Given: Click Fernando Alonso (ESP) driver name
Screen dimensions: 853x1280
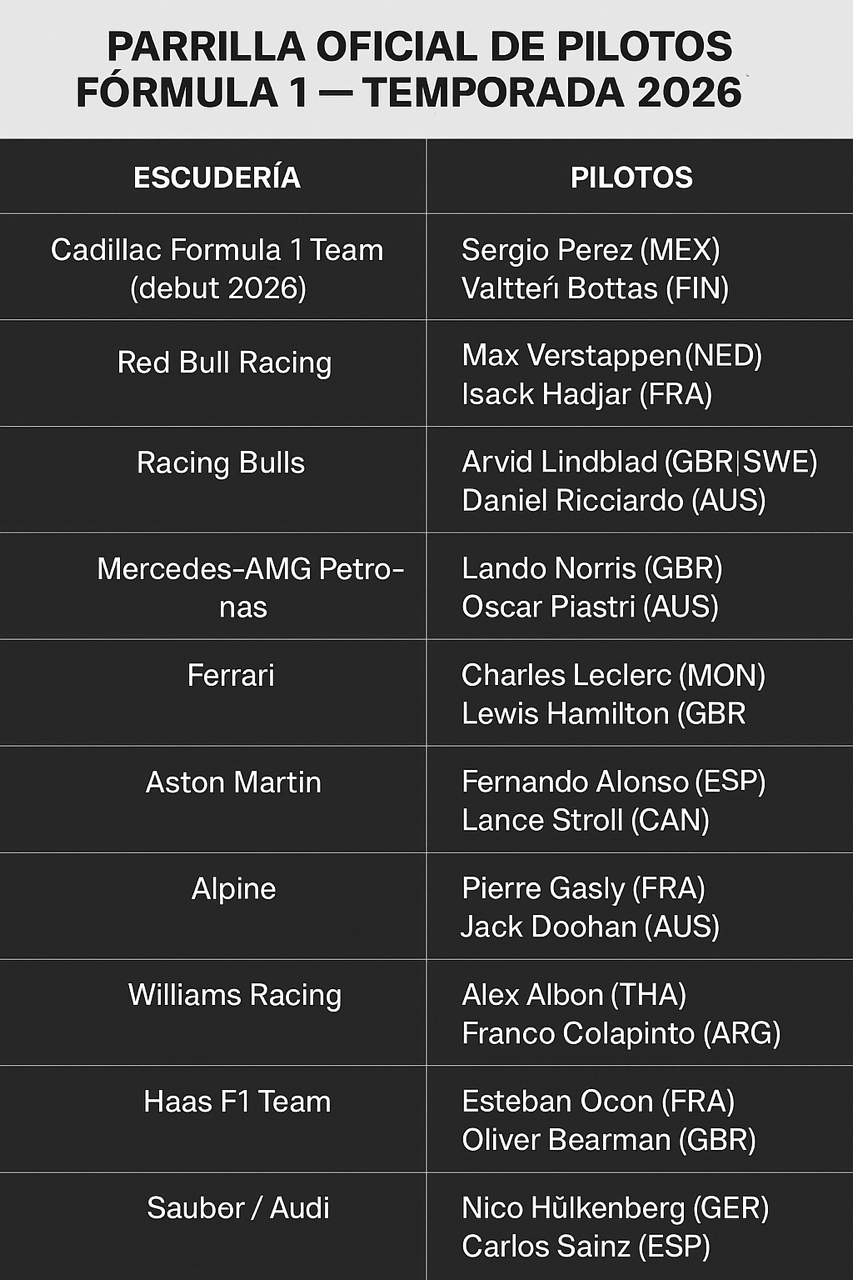Looking at the screenshot, I should (613, 782).
